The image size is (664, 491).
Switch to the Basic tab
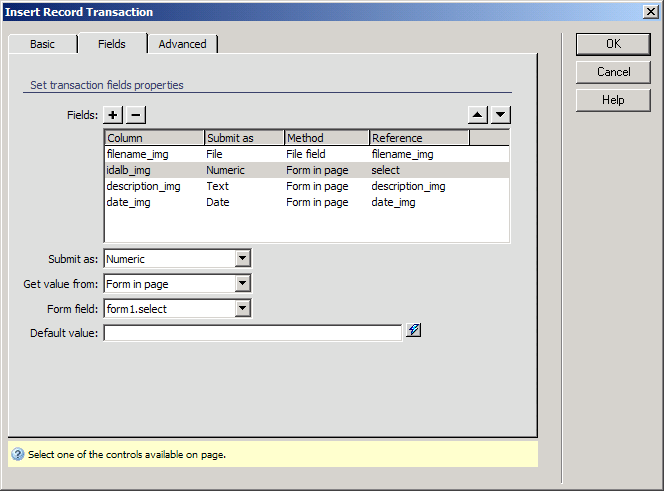click(x=42, y=44)
